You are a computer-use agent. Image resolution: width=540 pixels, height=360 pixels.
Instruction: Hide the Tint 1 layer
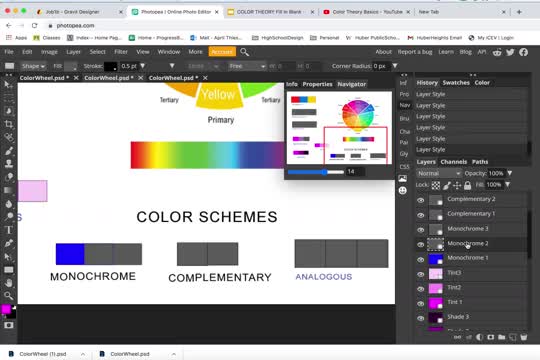420,304
